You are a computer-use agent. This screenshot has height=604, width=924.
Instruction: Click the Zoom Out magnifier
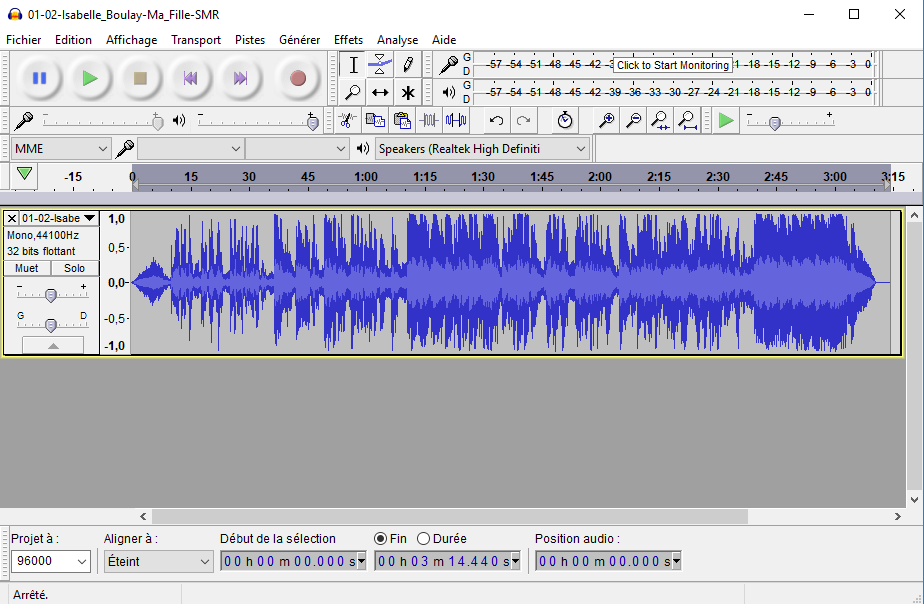tap(633, 121)
